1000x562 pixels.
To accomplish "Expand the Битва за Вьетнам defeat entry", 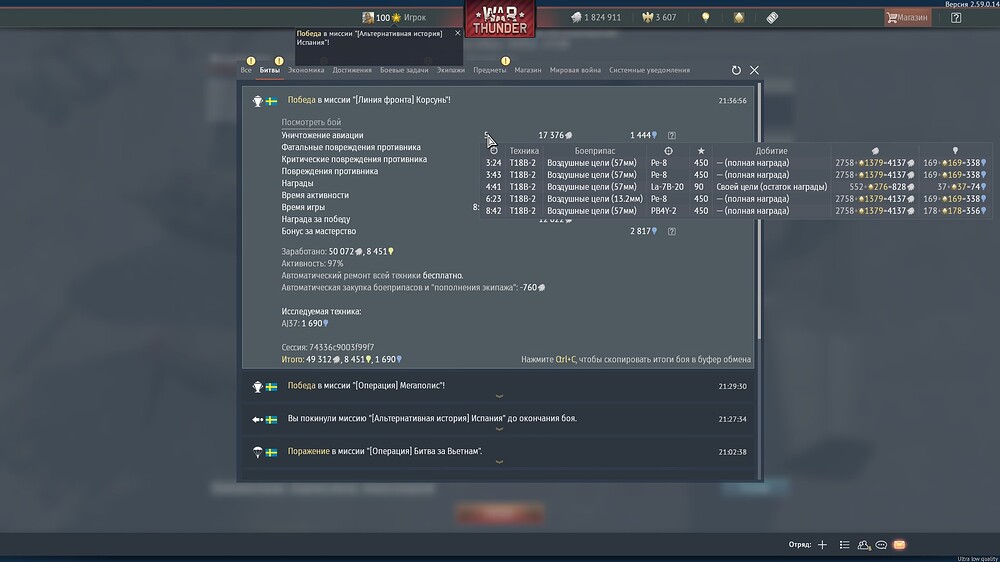I will pyautogui.click(x=497, y=452).
